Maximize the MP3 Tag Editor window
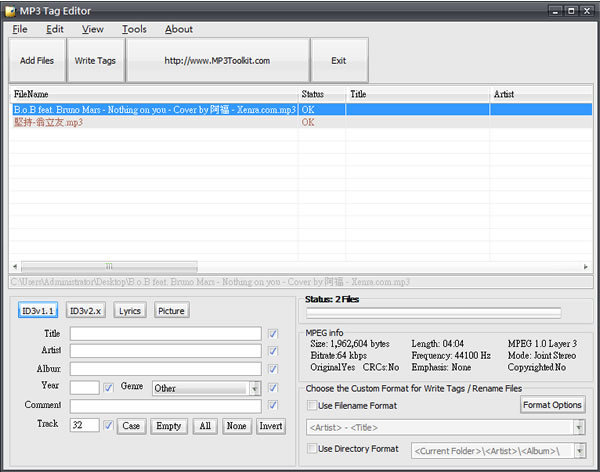Viewport: 600px width, 472px height. point(571,11)
